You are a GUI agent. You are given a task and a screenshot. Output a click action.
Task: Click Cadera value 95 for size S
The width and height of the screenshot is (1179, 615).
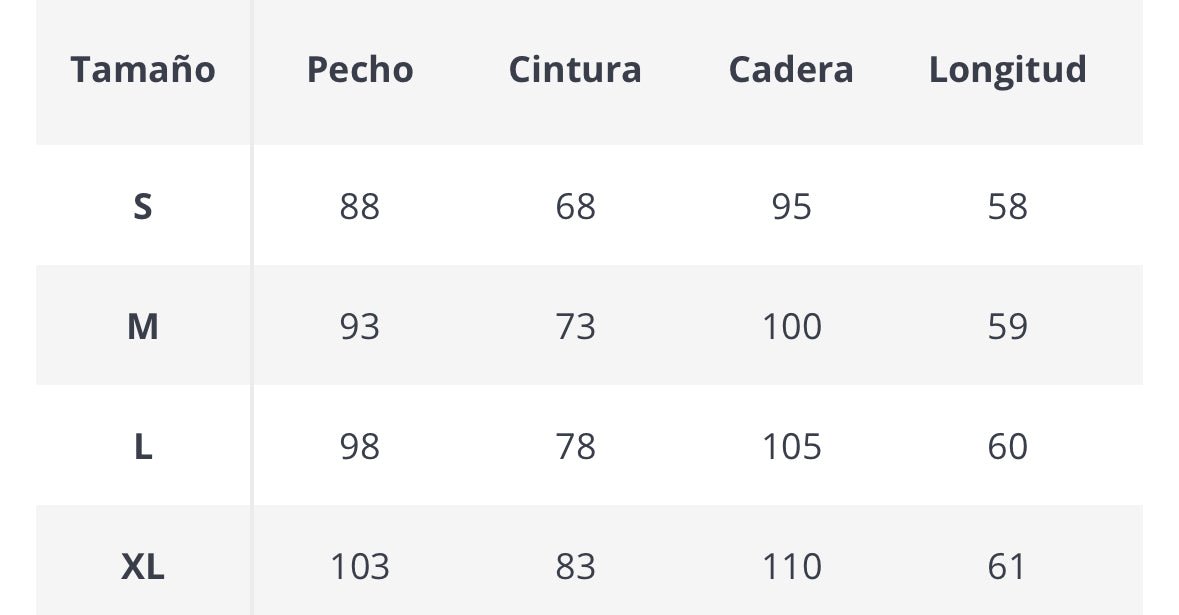(x=792, y=207)
